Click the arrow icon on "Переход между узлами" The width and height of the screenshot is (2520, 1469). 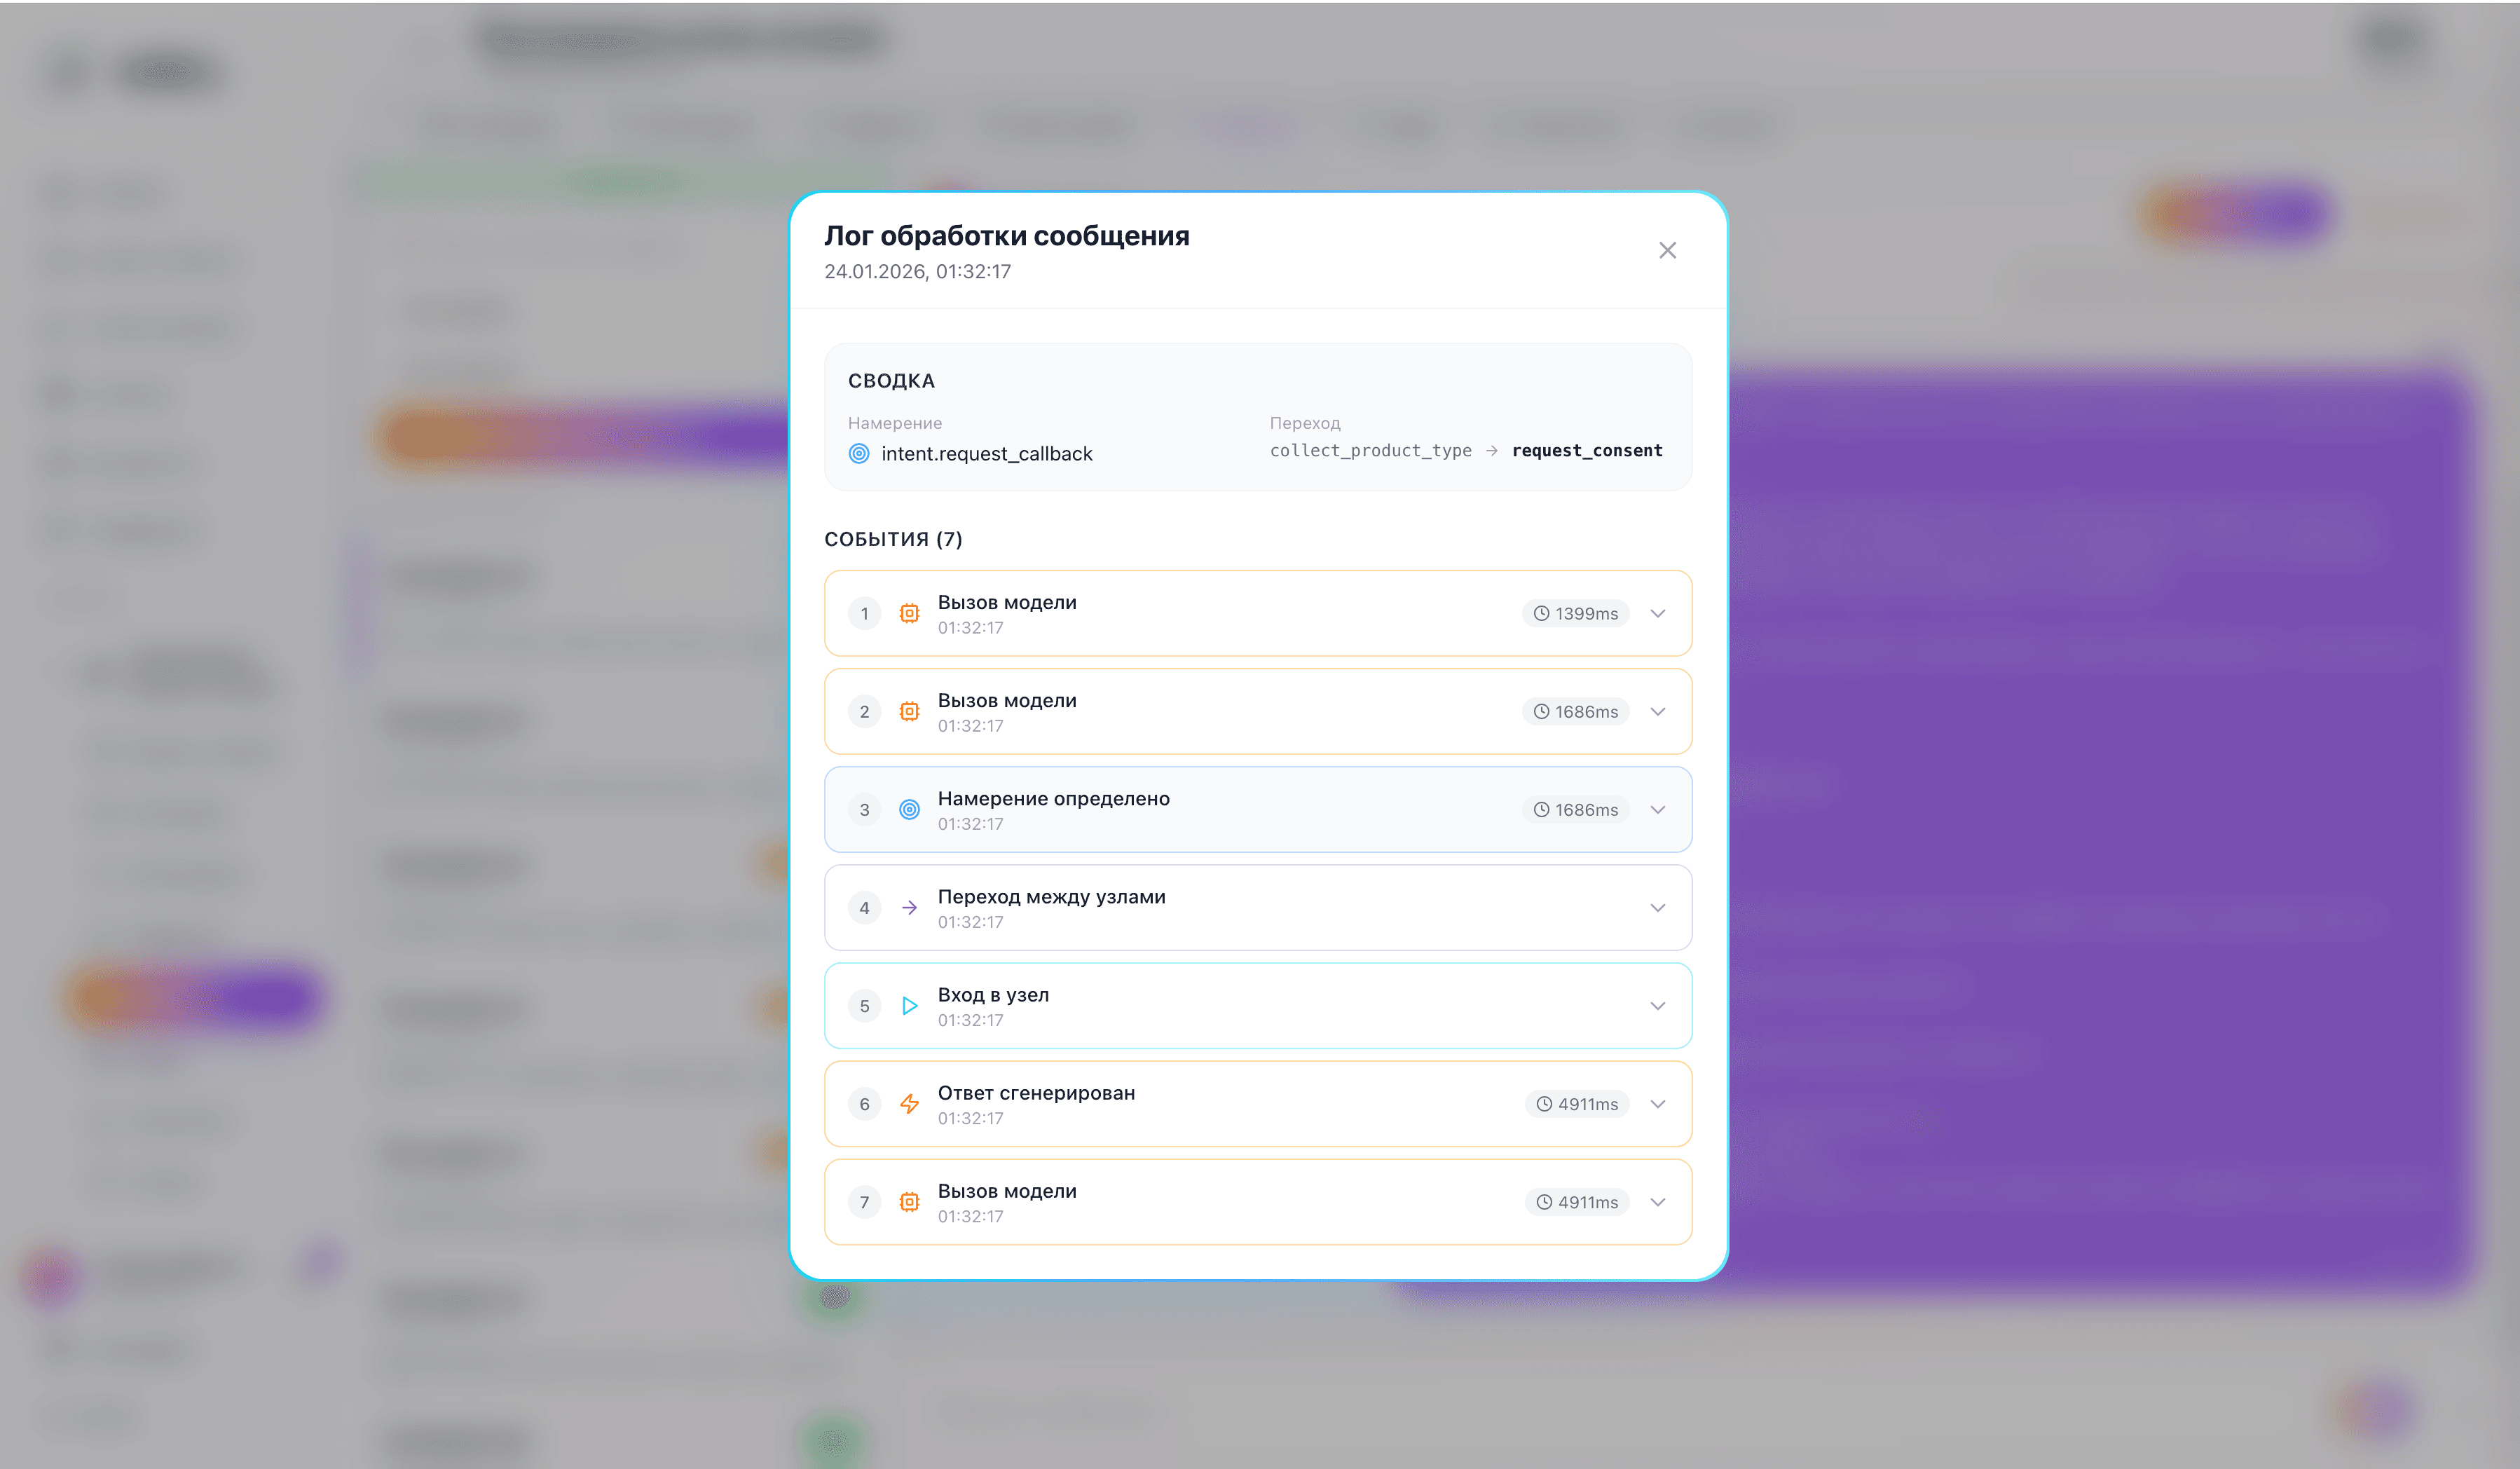click(x=909, y=907)
